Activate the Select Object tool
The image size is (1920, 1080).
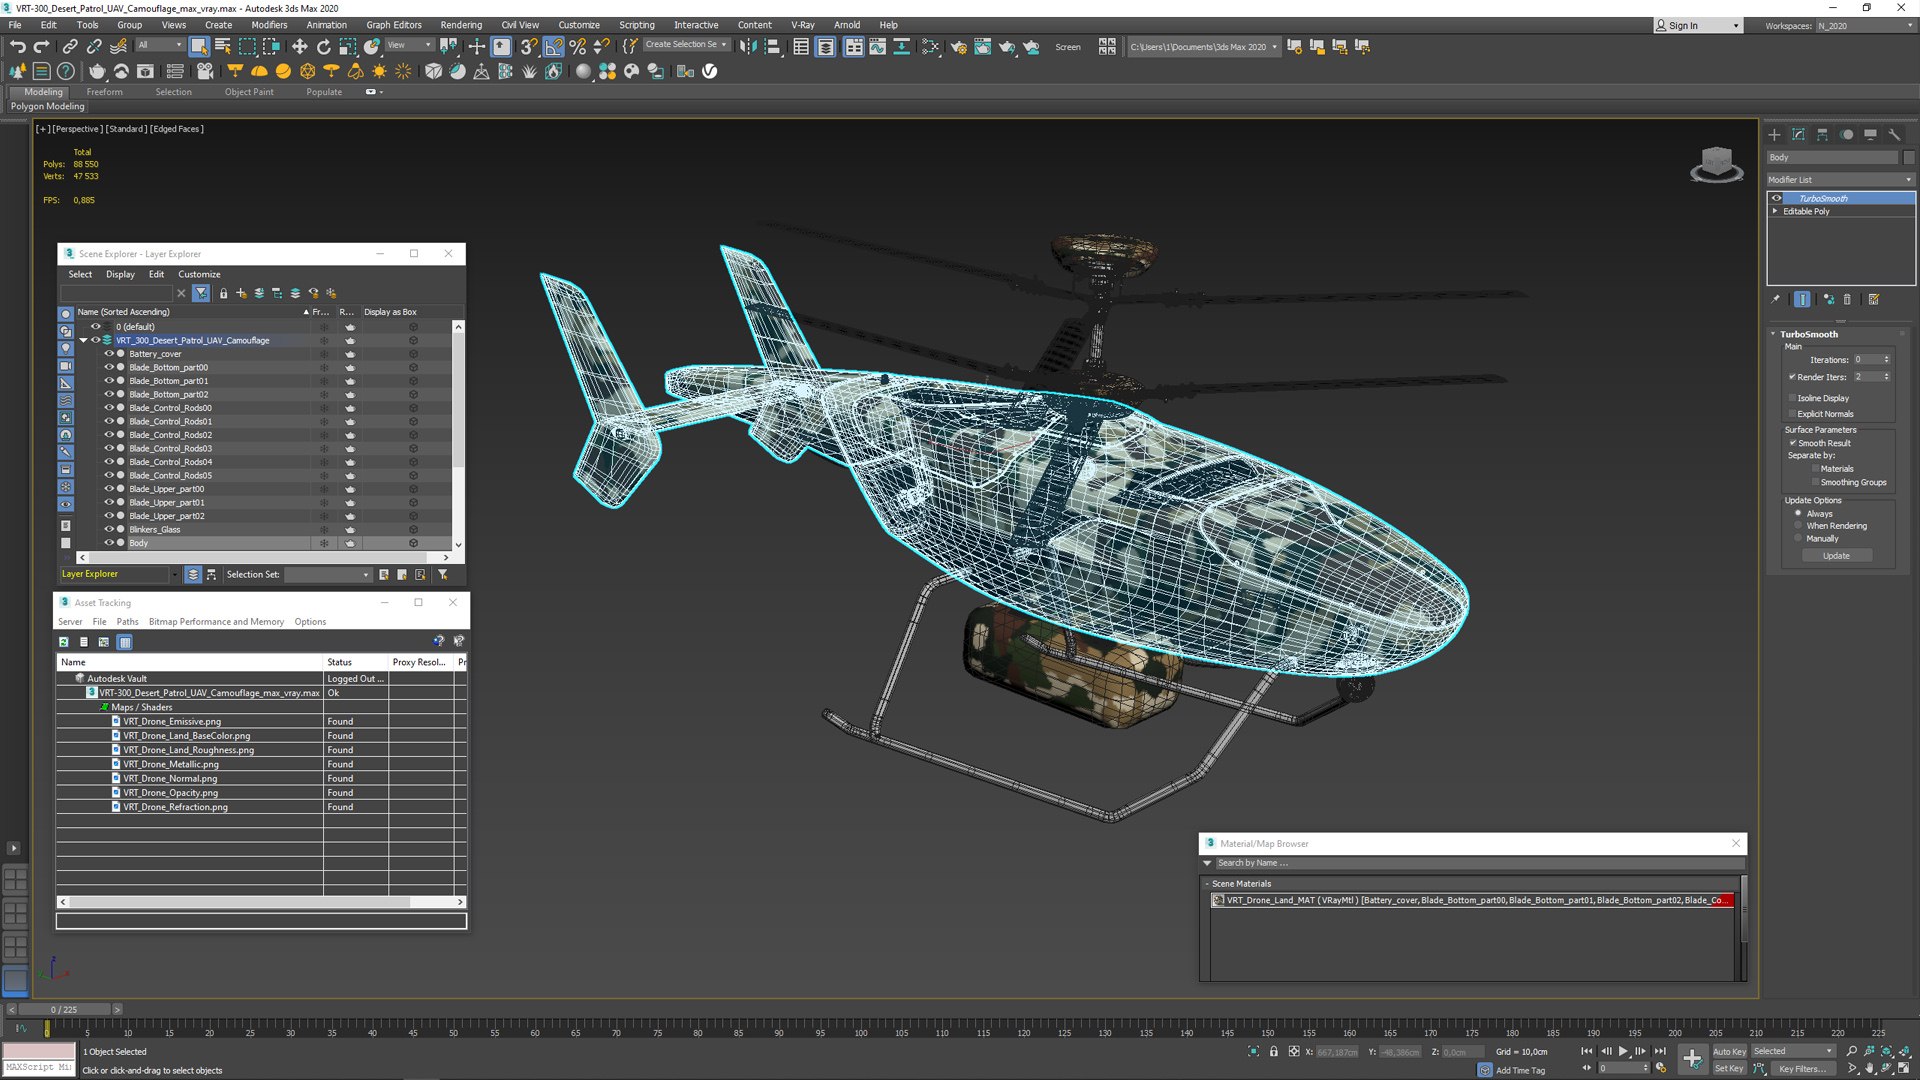(199, 46)
